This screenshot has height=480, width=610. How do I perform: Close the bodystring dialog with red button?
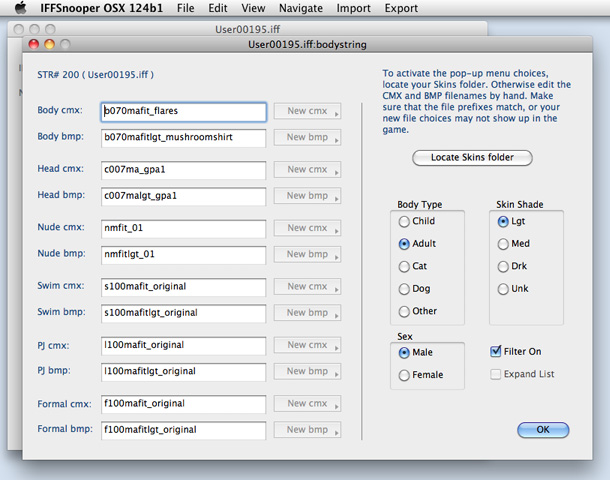35,45
